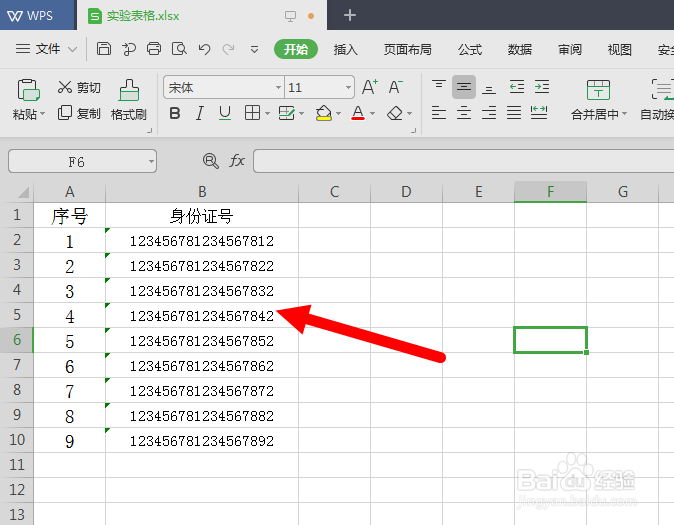Expand the borders dropdown arrow
Viewport: 674px width, 525px height.
(x=267, y=114)
